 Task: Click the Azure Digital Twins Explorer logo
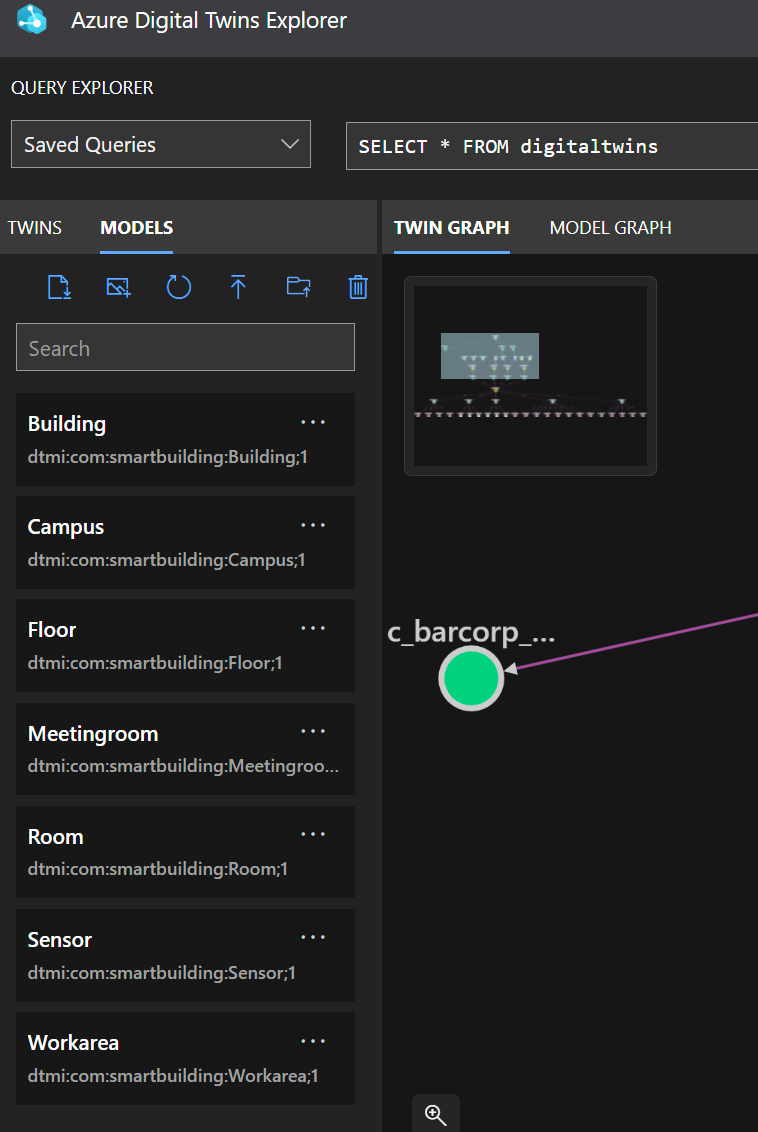point(32,20)
